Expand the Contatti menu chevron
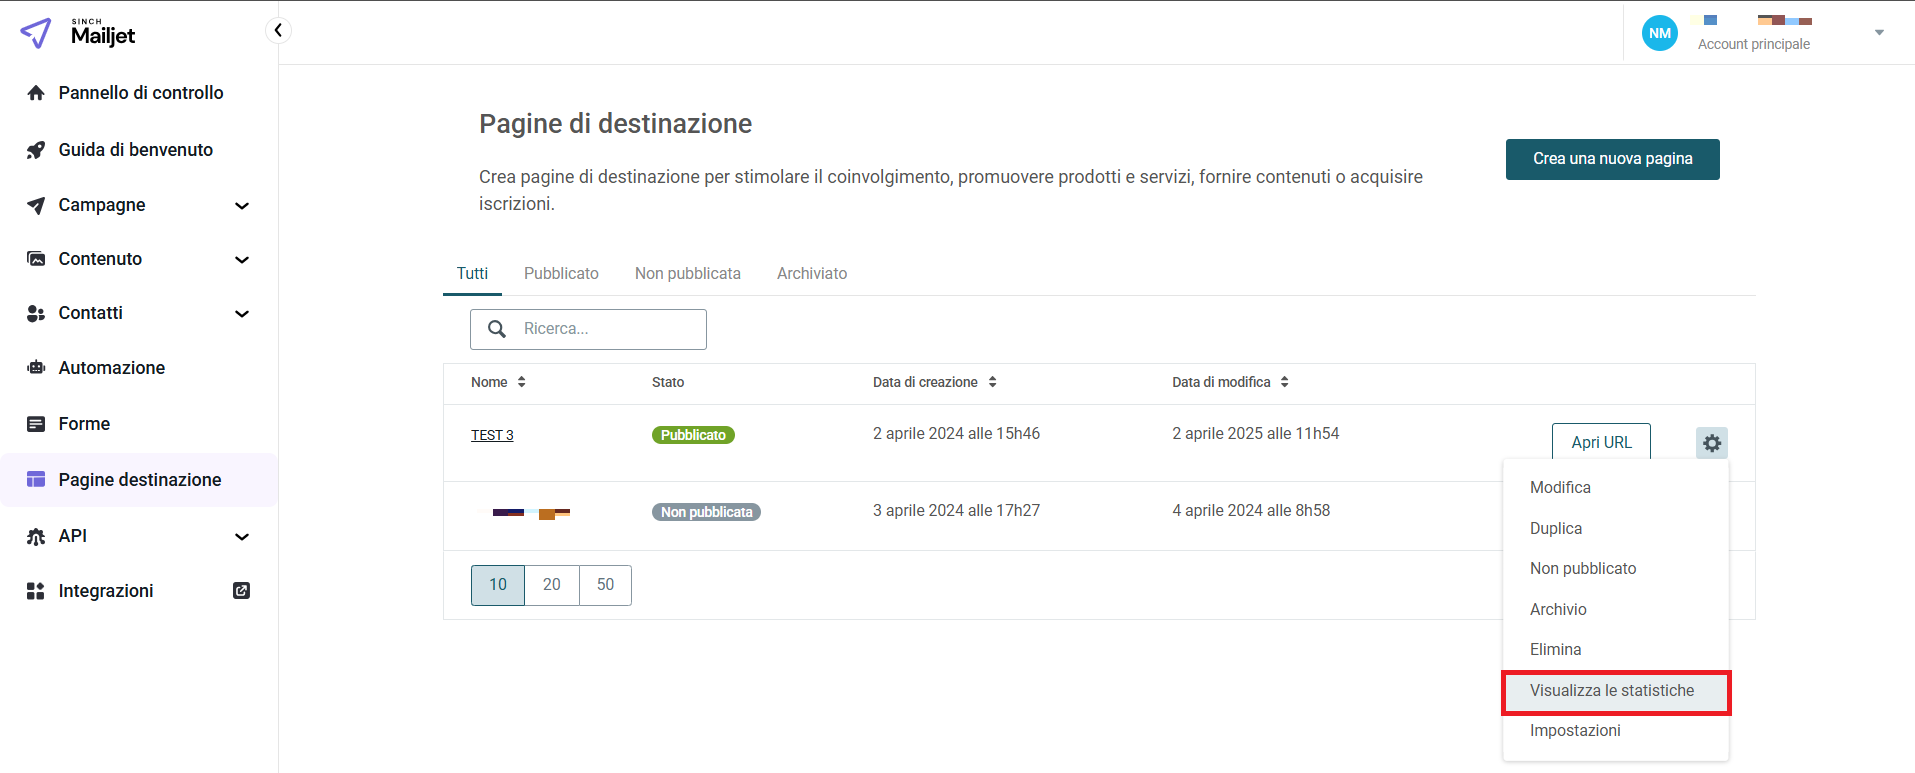 point(241,314)
